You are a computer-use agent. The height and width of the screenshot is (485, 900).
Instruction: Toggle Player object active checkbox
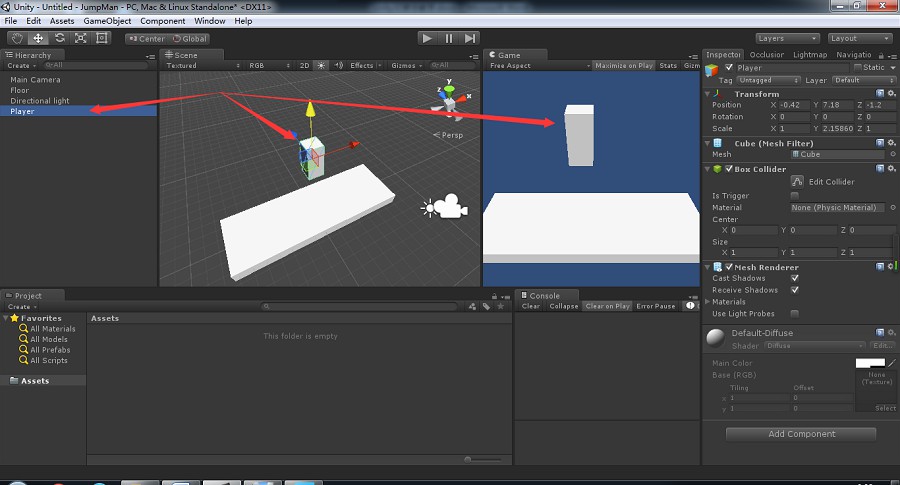[729, 67]
